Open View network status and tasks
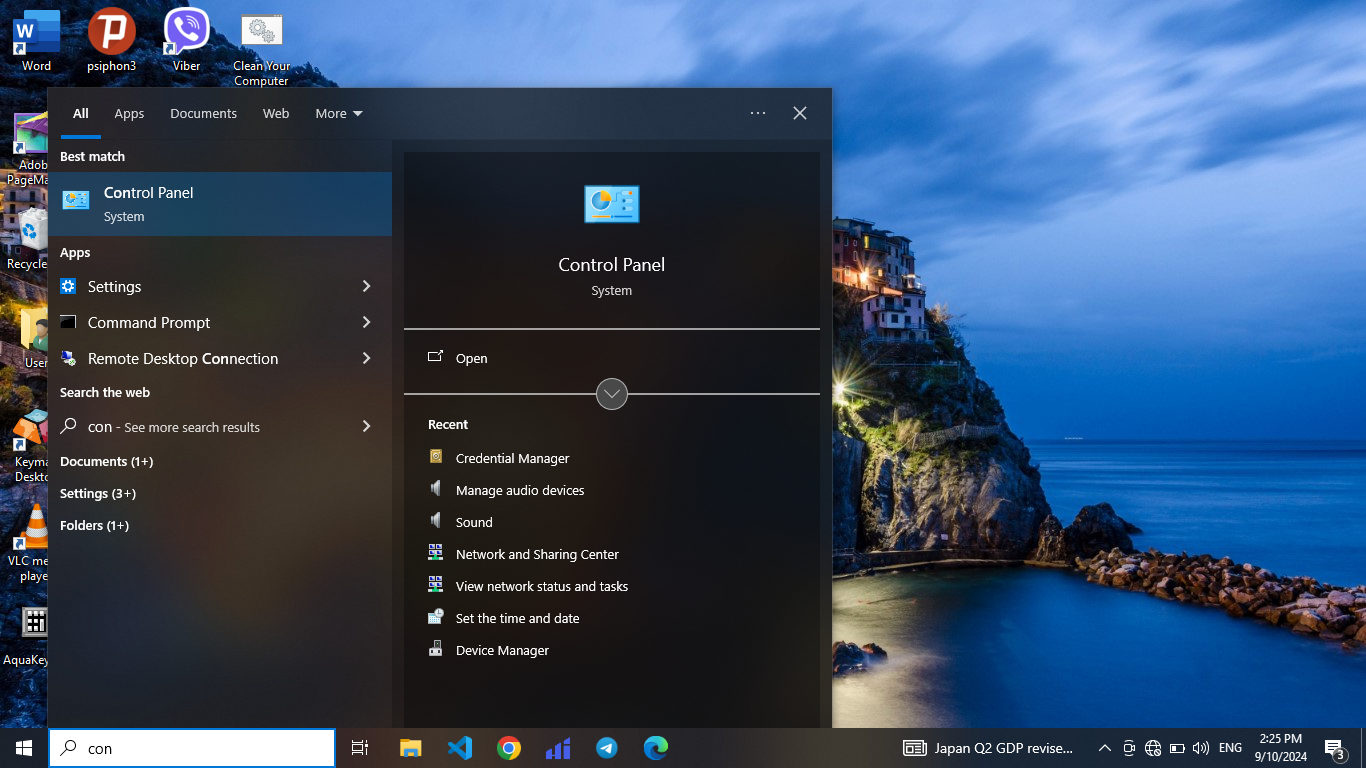Screen dimensions: 1366x768 point(542,586)
